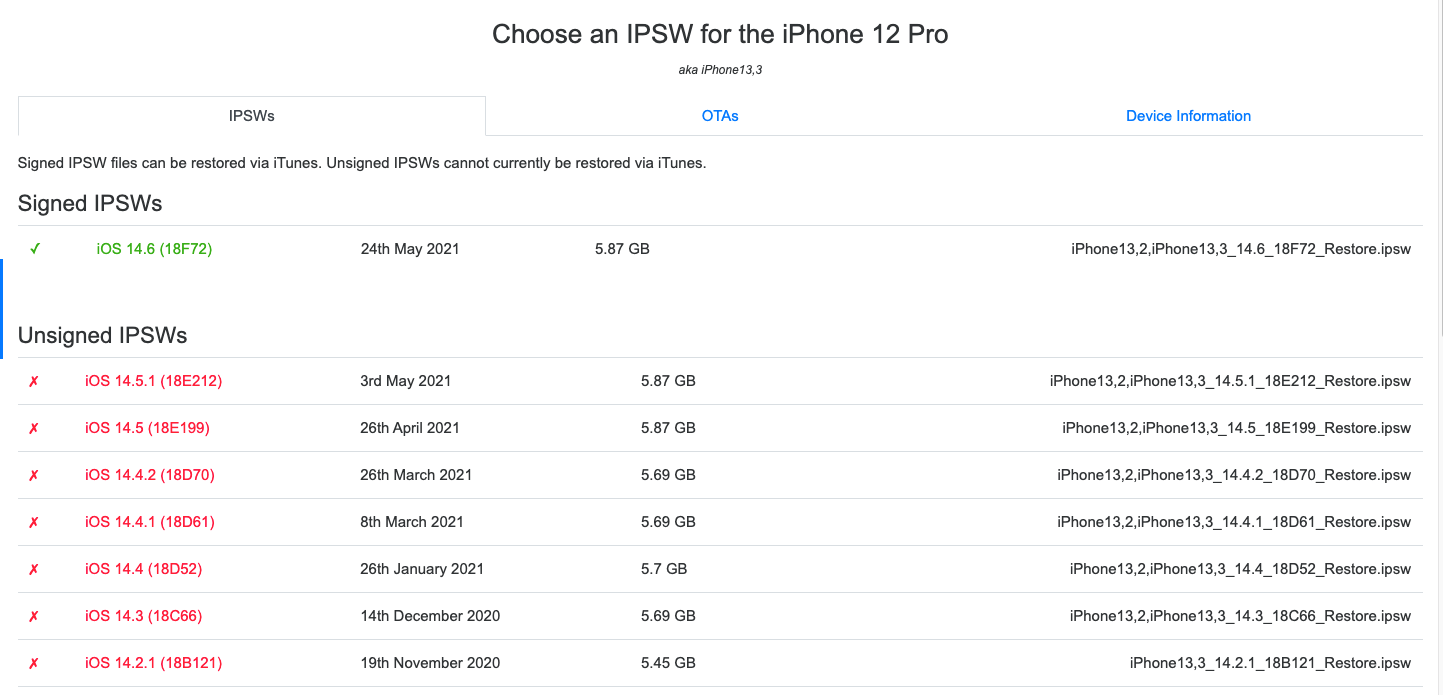Open the iOS 14.4.1 (18D61) link
The image size is (1443, 695).
(149, 522)
